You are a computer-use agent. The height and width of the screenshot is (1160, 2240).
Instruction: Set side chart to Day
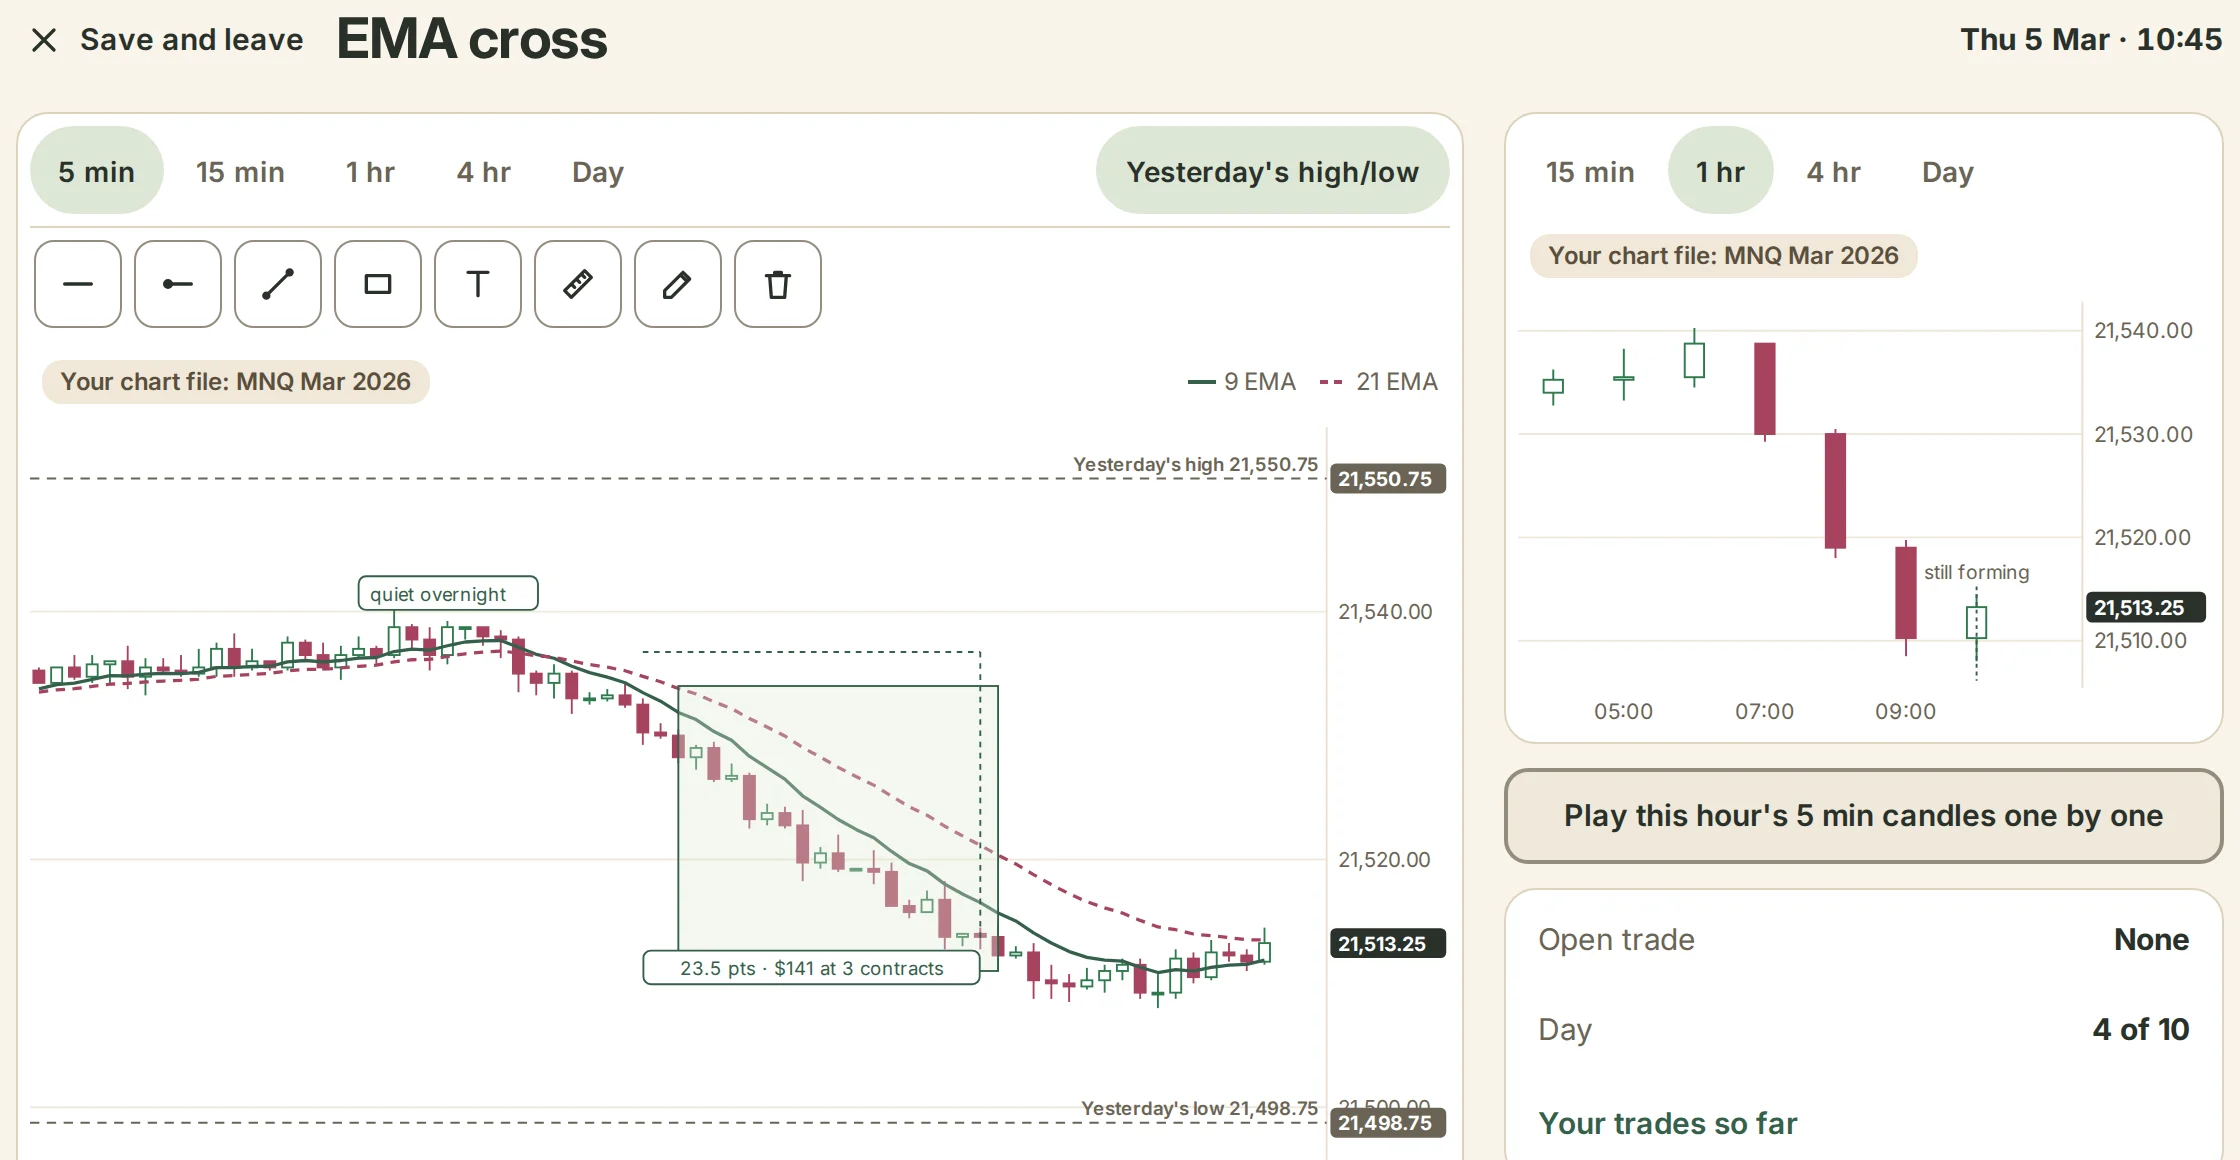(1948, 171)
